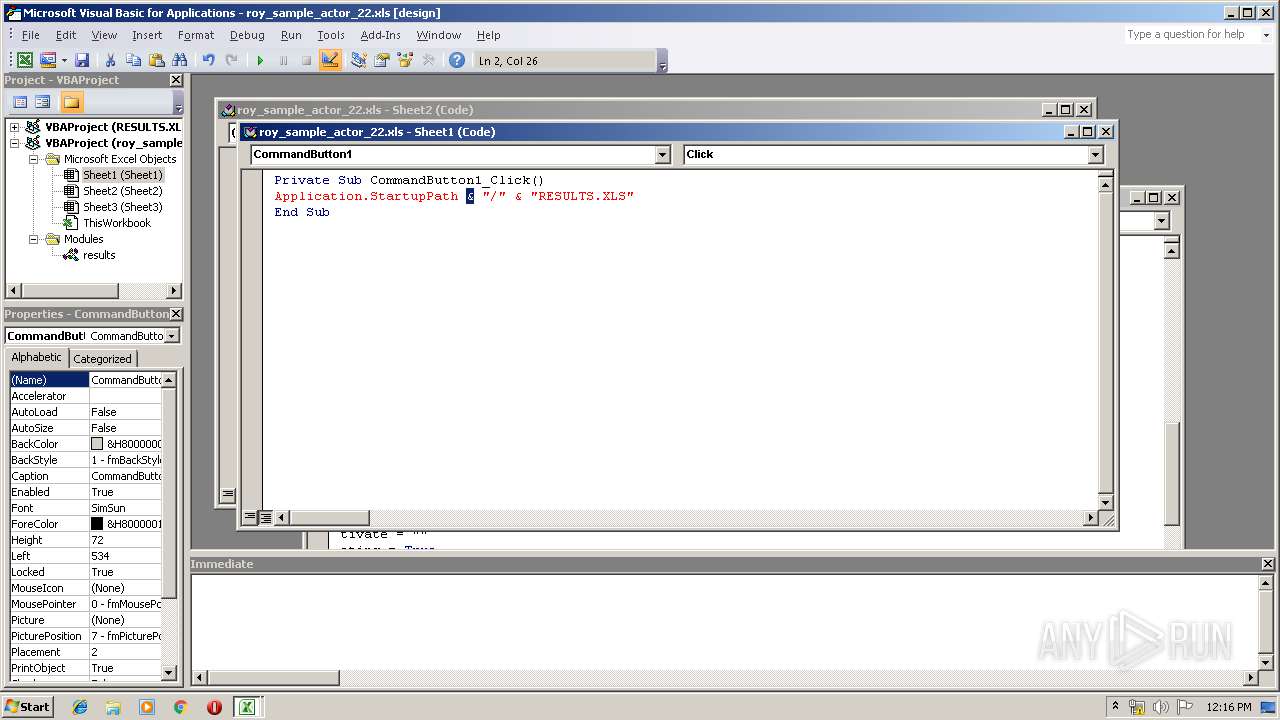Open Chrome from the taskbar
This screenshot has width=1280, height=720.
180,707
